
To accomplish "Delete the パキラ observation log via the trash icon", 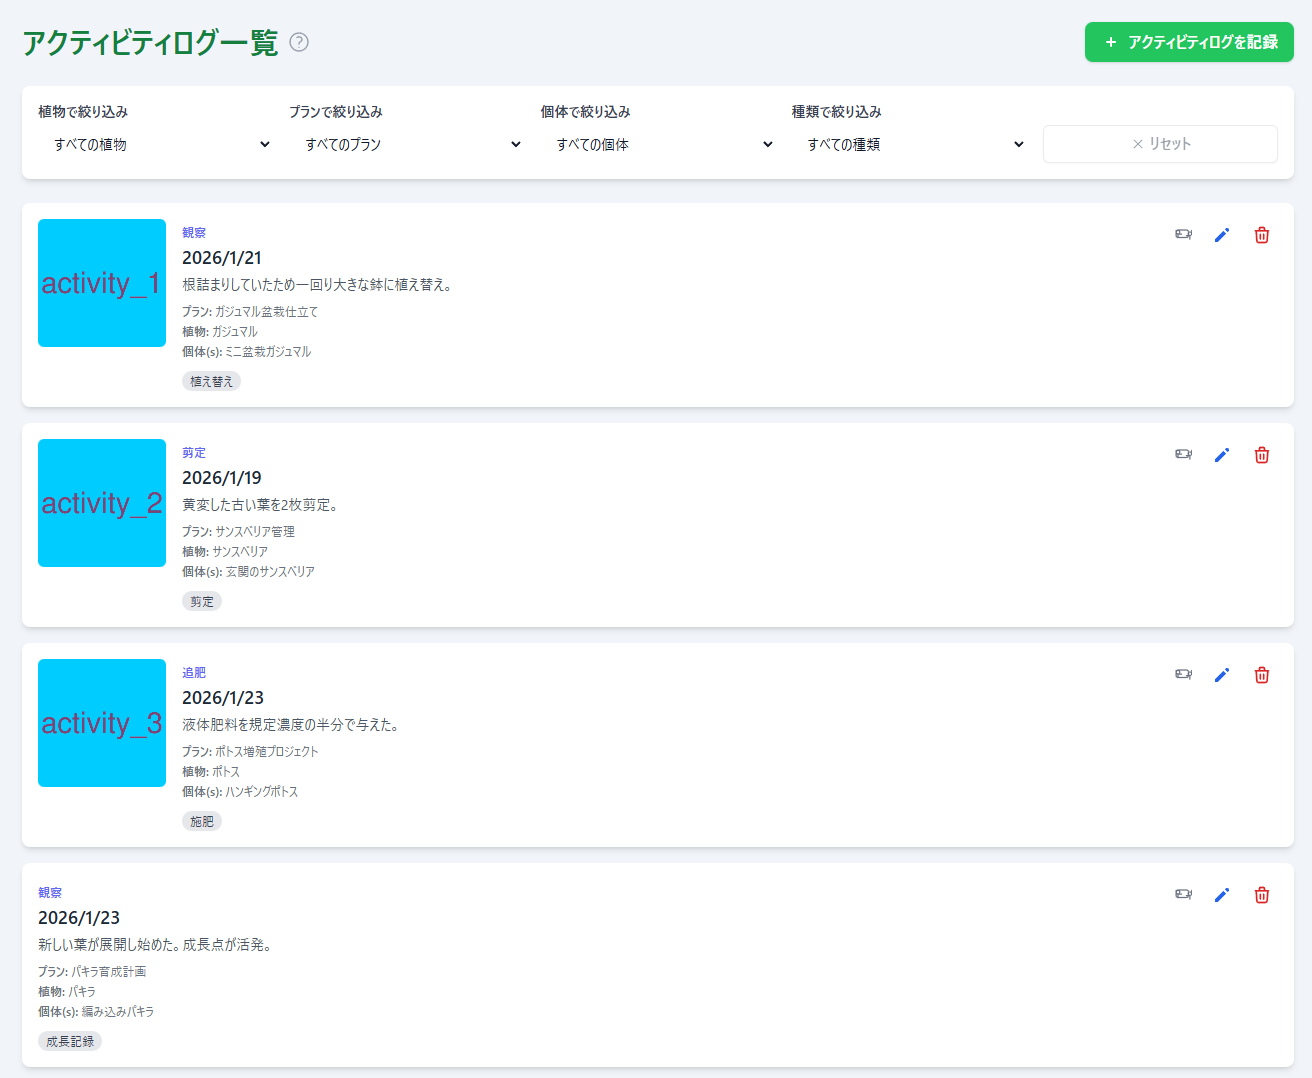I will [1262, 895].
